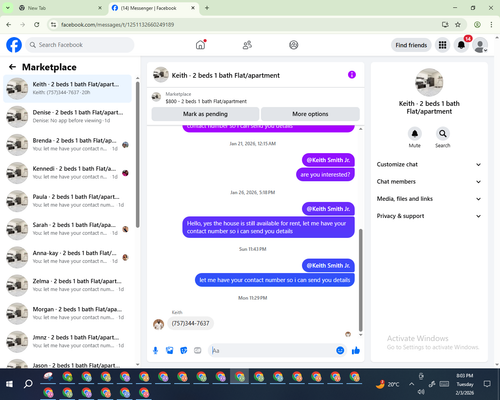Go back using Marketplace arrow
Viewport: 500px width, 400px height.
12,67
